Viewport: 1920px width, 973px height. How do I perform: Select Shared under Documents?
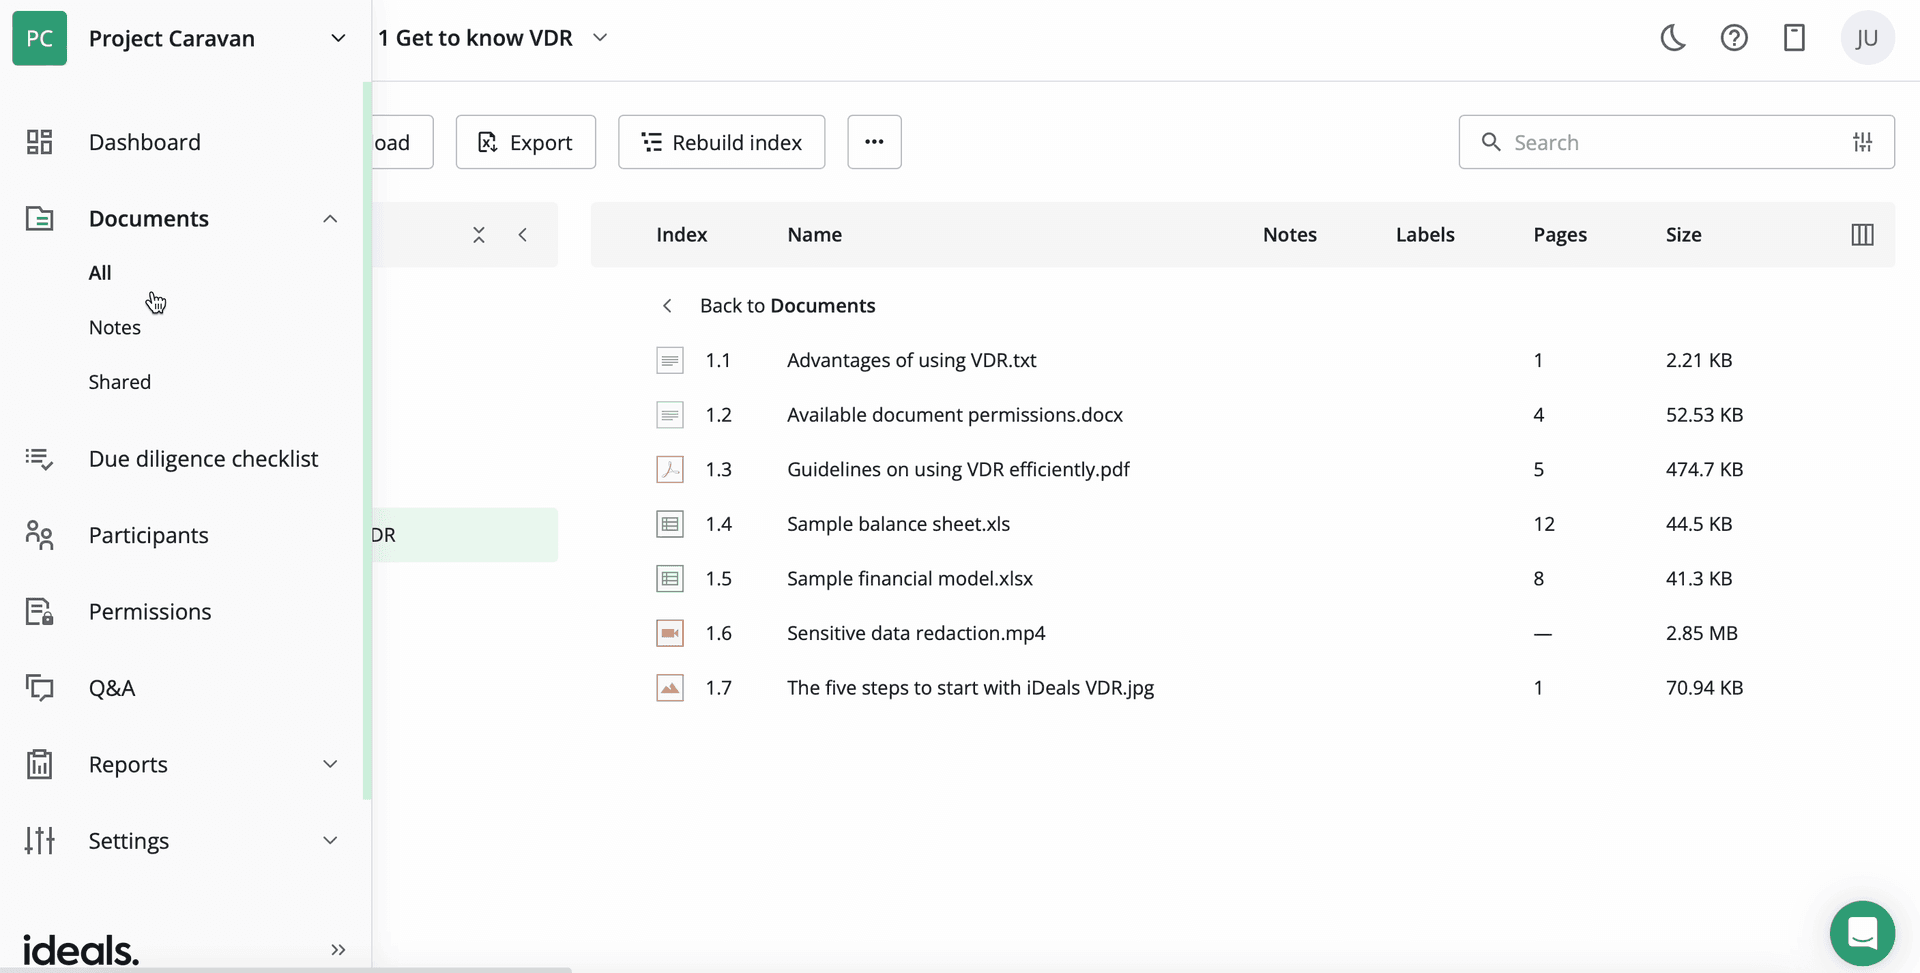(x=119, y=381)
